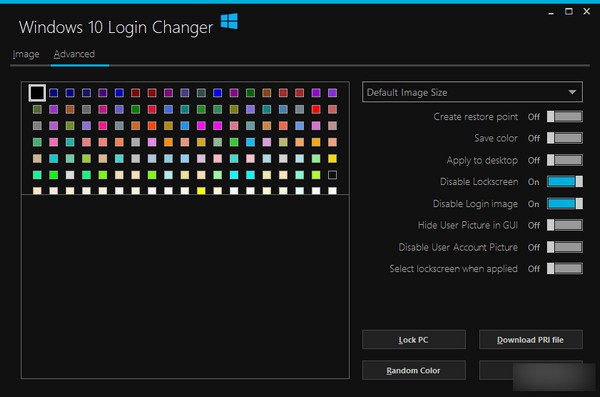Screen dimensions: 600x397
Task: Maximize the Login Changer window
Action: [569, 11]
